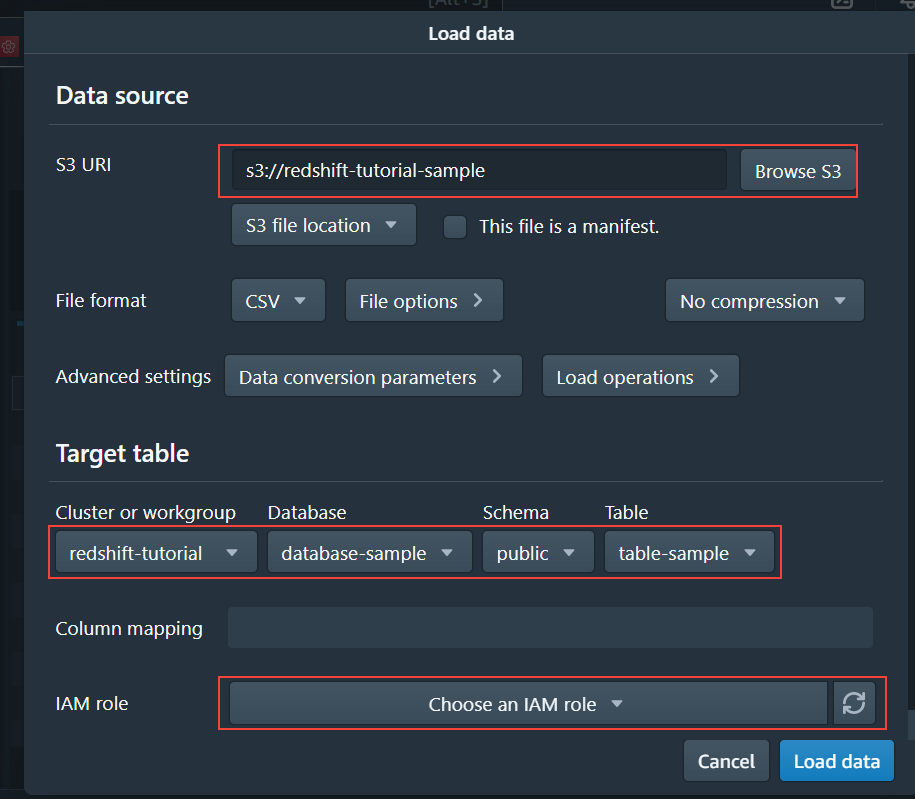The width and height of the screenshot is (915, 799).
Task: Expand Load operations
Action: [641, 376]
